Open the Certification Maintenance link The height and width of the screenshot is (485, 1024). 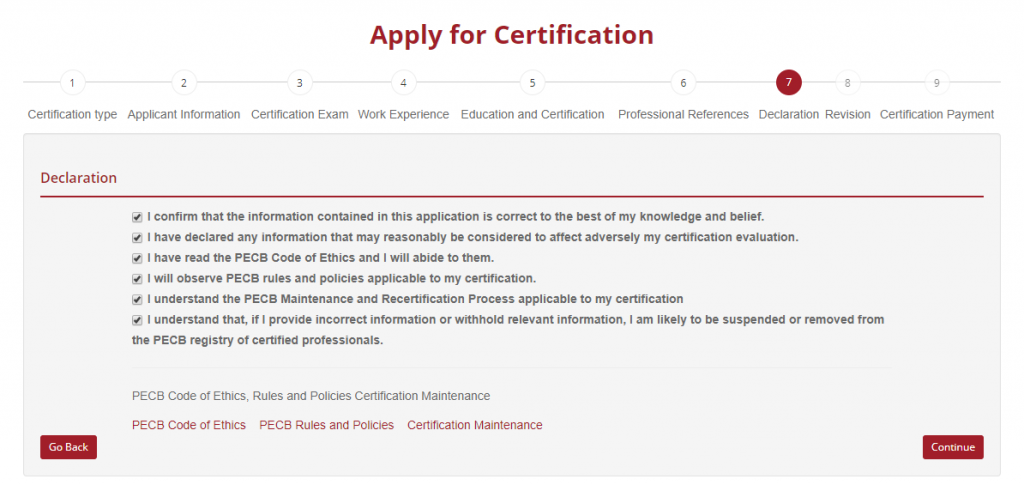coord(474,425)
